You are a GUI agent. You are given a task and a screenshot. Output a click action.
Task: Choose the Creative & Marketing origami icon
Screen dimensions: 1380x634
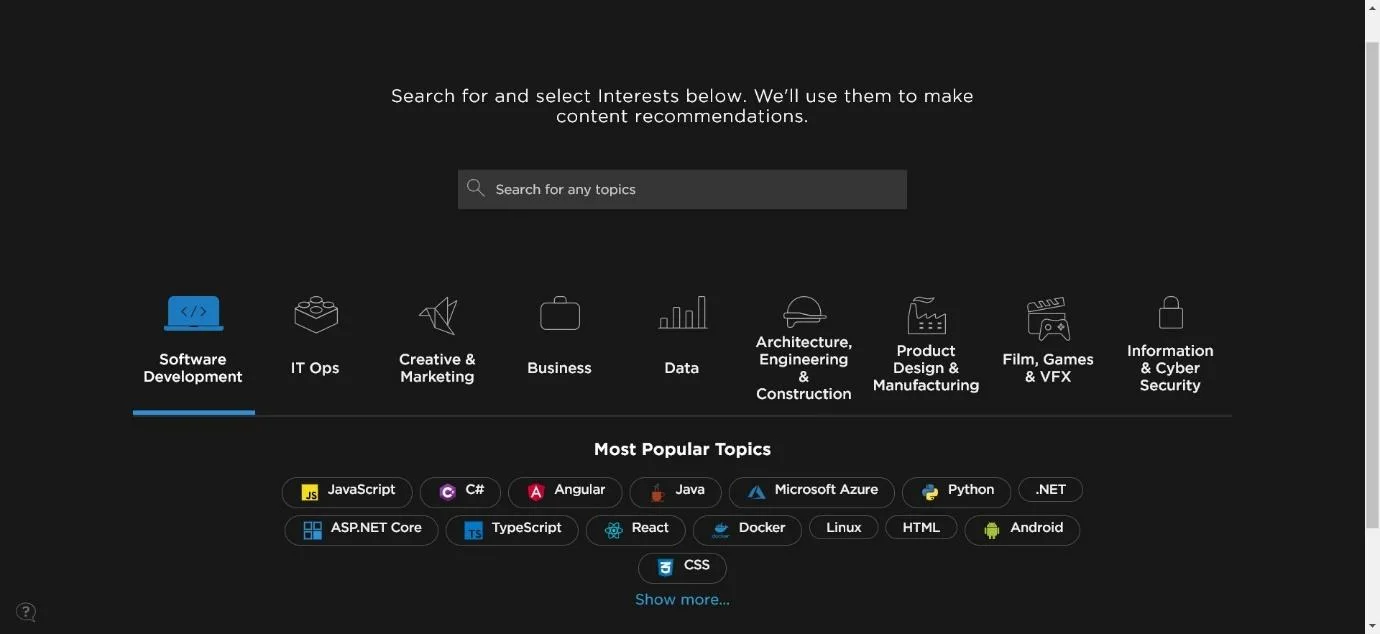[x=438, y=315]
